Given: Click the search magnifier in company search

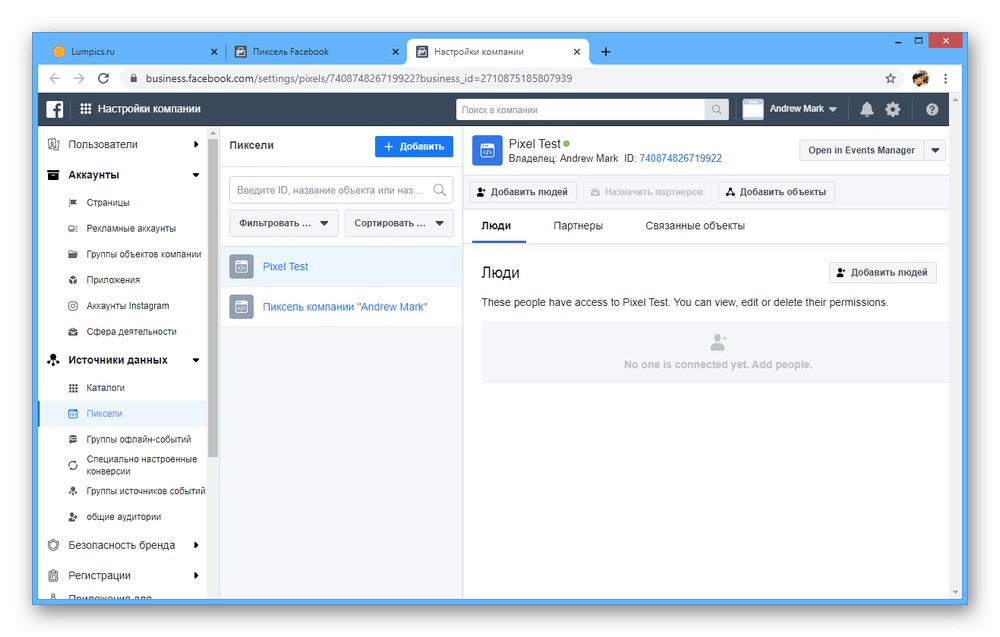Looking at the screenshot, I should [x=716, y=110].
